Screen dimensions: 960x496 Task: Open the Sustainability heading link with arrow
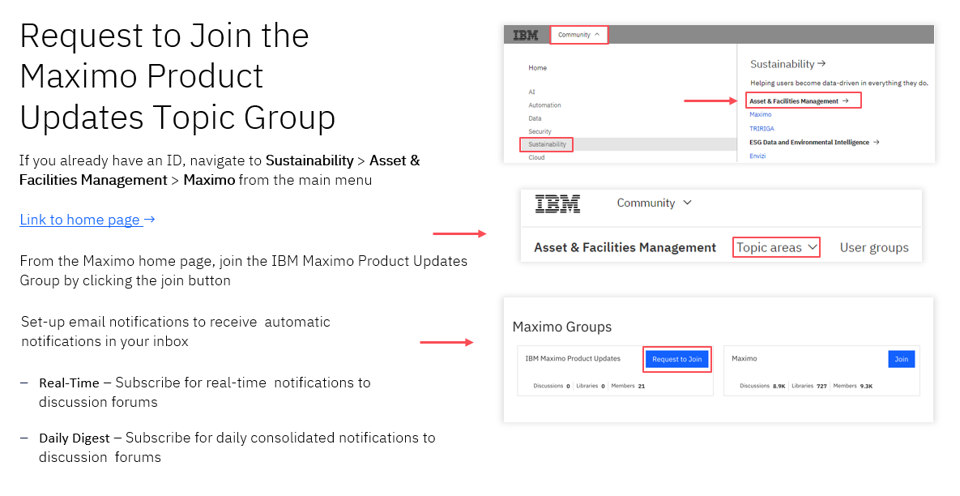coord(788,64)
